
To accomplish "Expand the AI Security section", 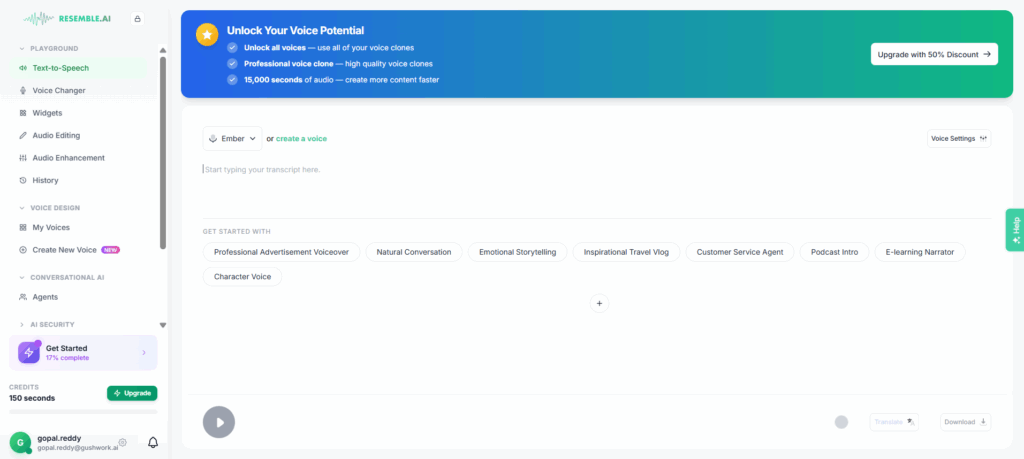I will tap(22, 324).
